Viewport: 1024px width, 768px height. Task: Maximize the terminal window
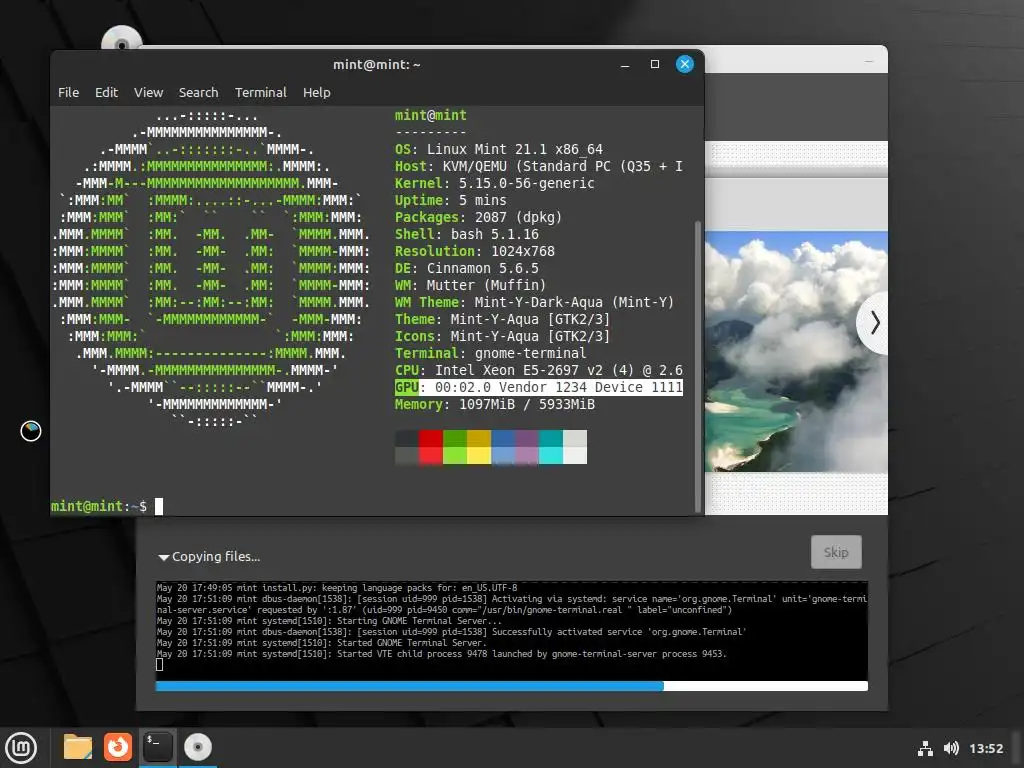(x=654, y=64)
